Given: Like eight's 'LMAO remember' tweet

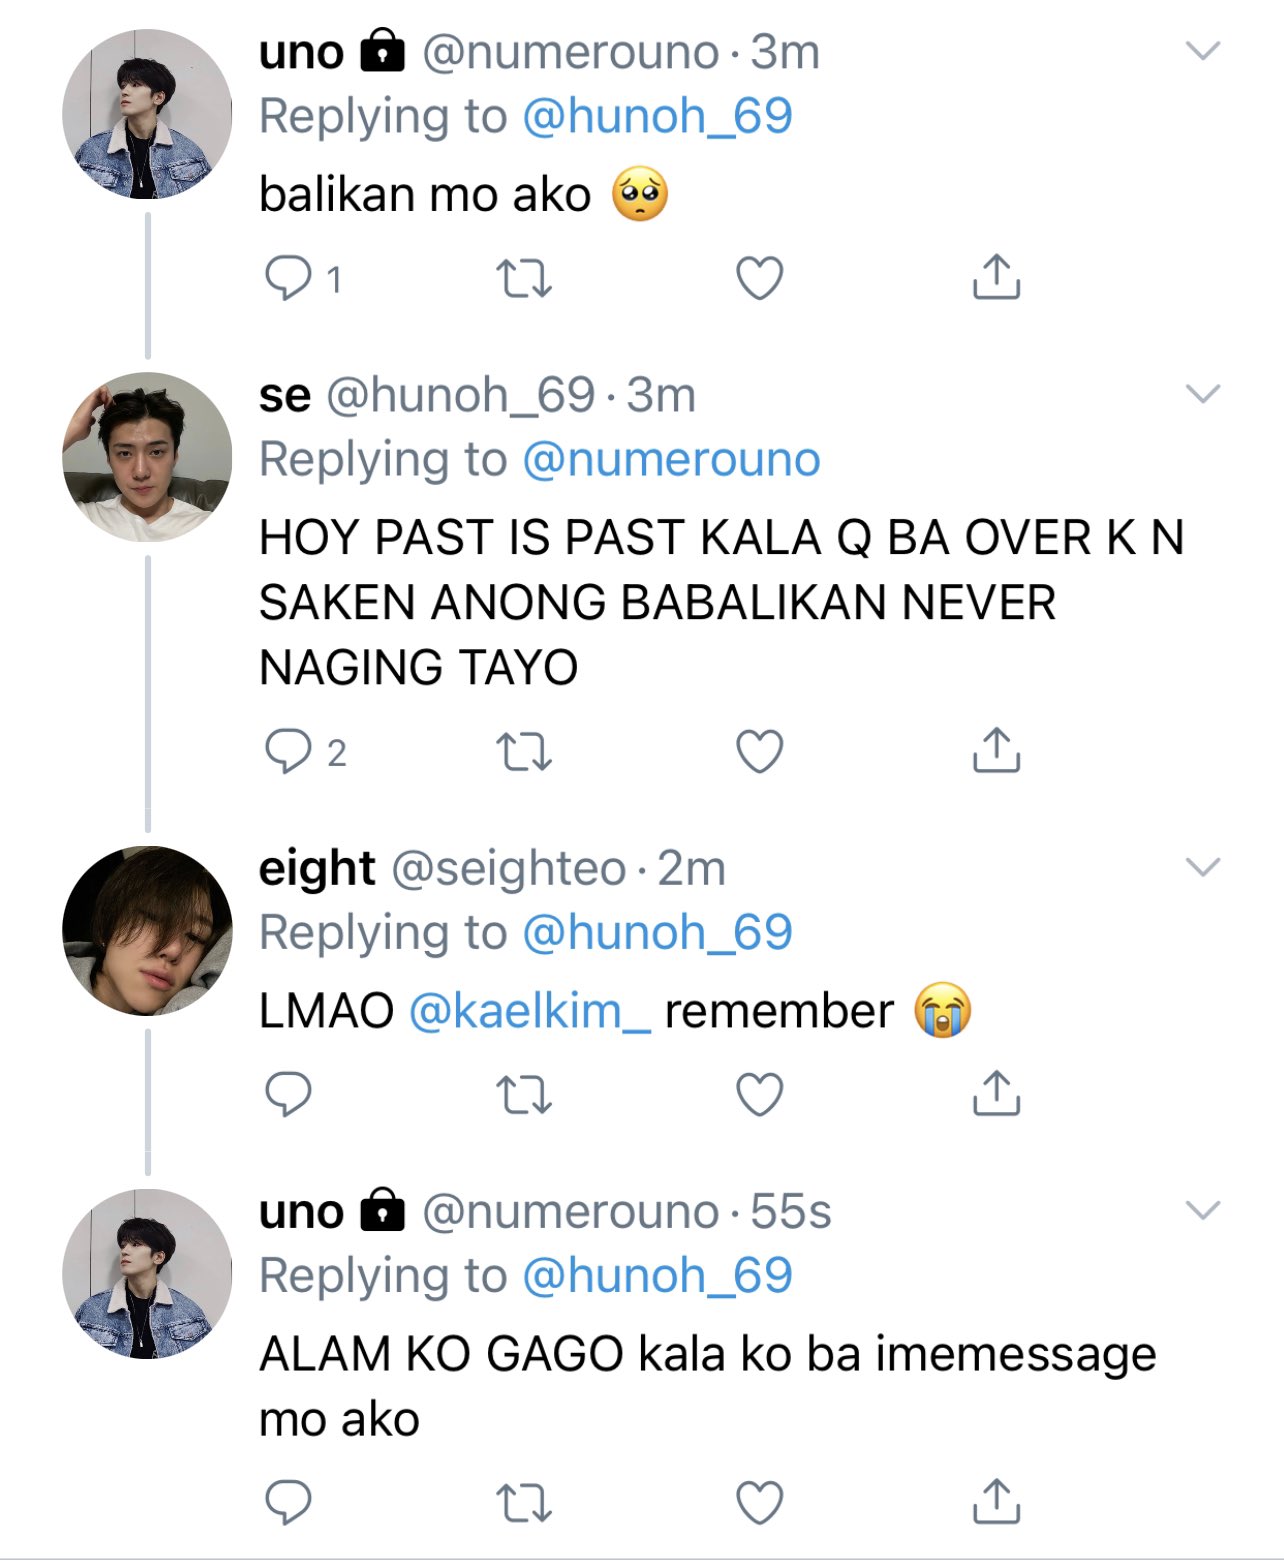Looking at the screenshot, I should pos(759,1095).
